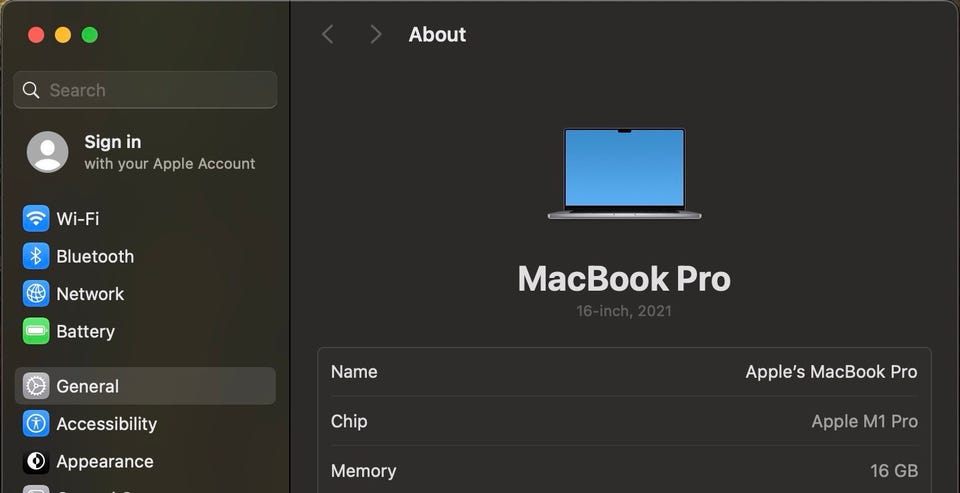The image size is (960, 493).
Task: Click the Network globe icon
Action: coord(36,294)
